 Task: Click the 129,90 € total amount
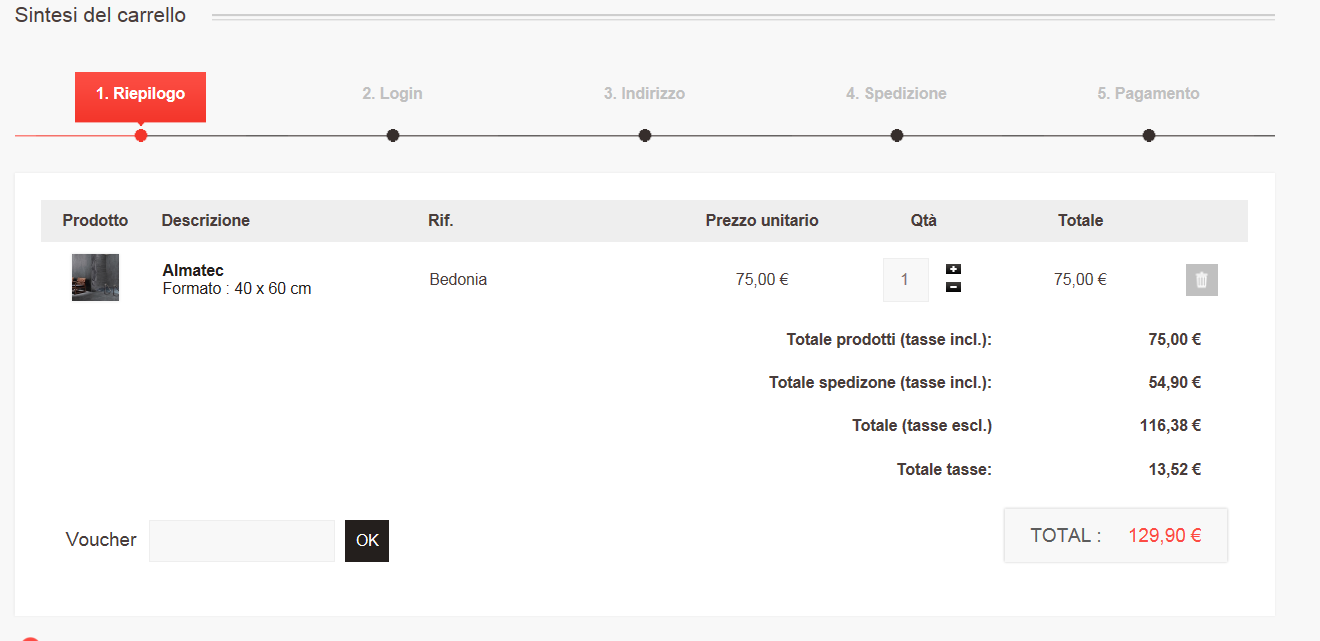1165,536
